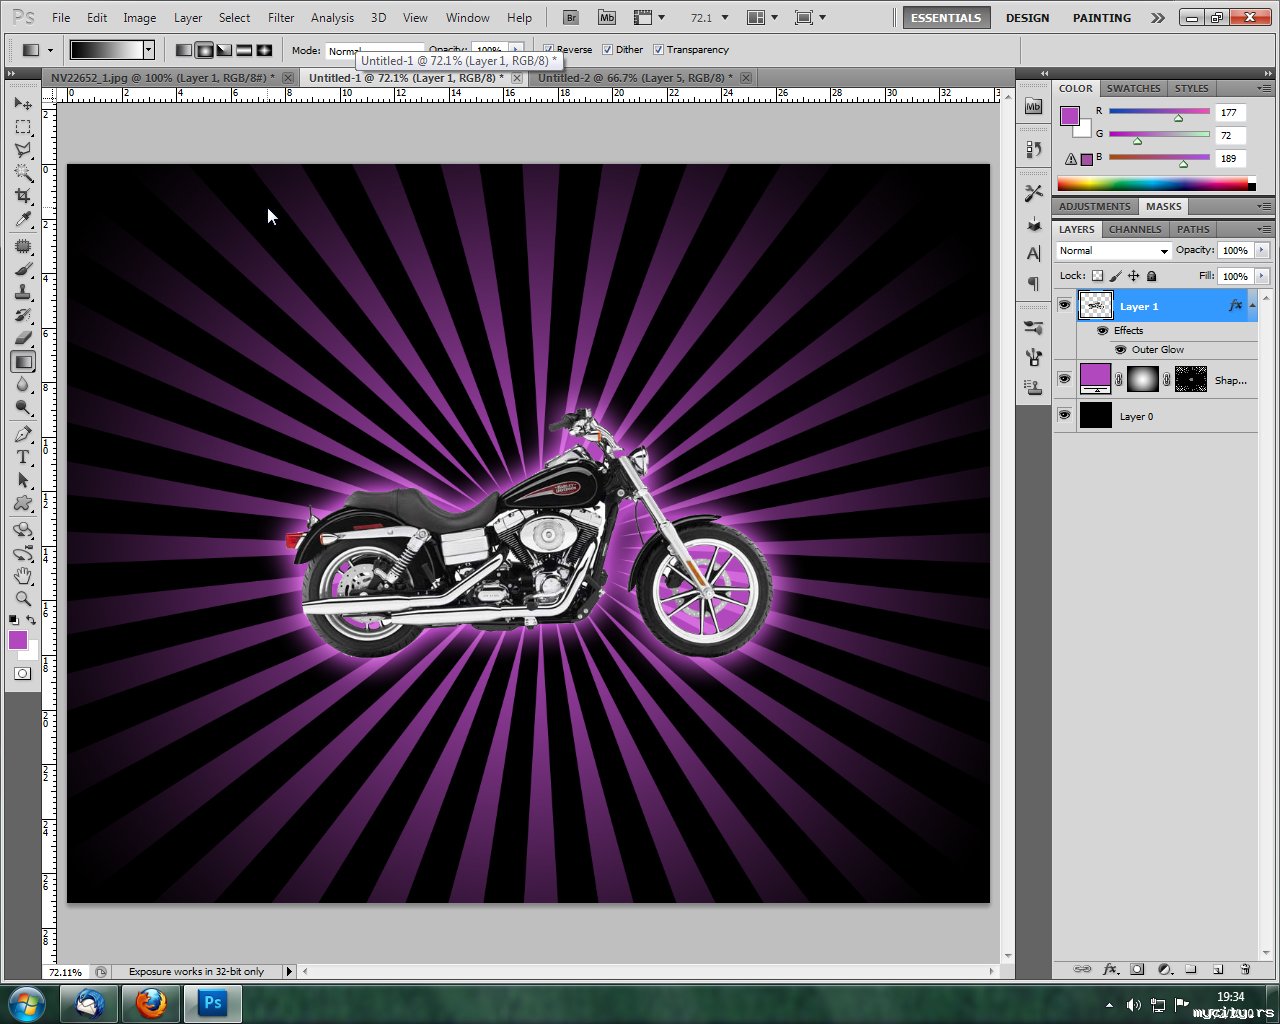The image size is (1280, 1024).
Task: Toggle the Transparency checkbox
Action: (x=658, y=50)
